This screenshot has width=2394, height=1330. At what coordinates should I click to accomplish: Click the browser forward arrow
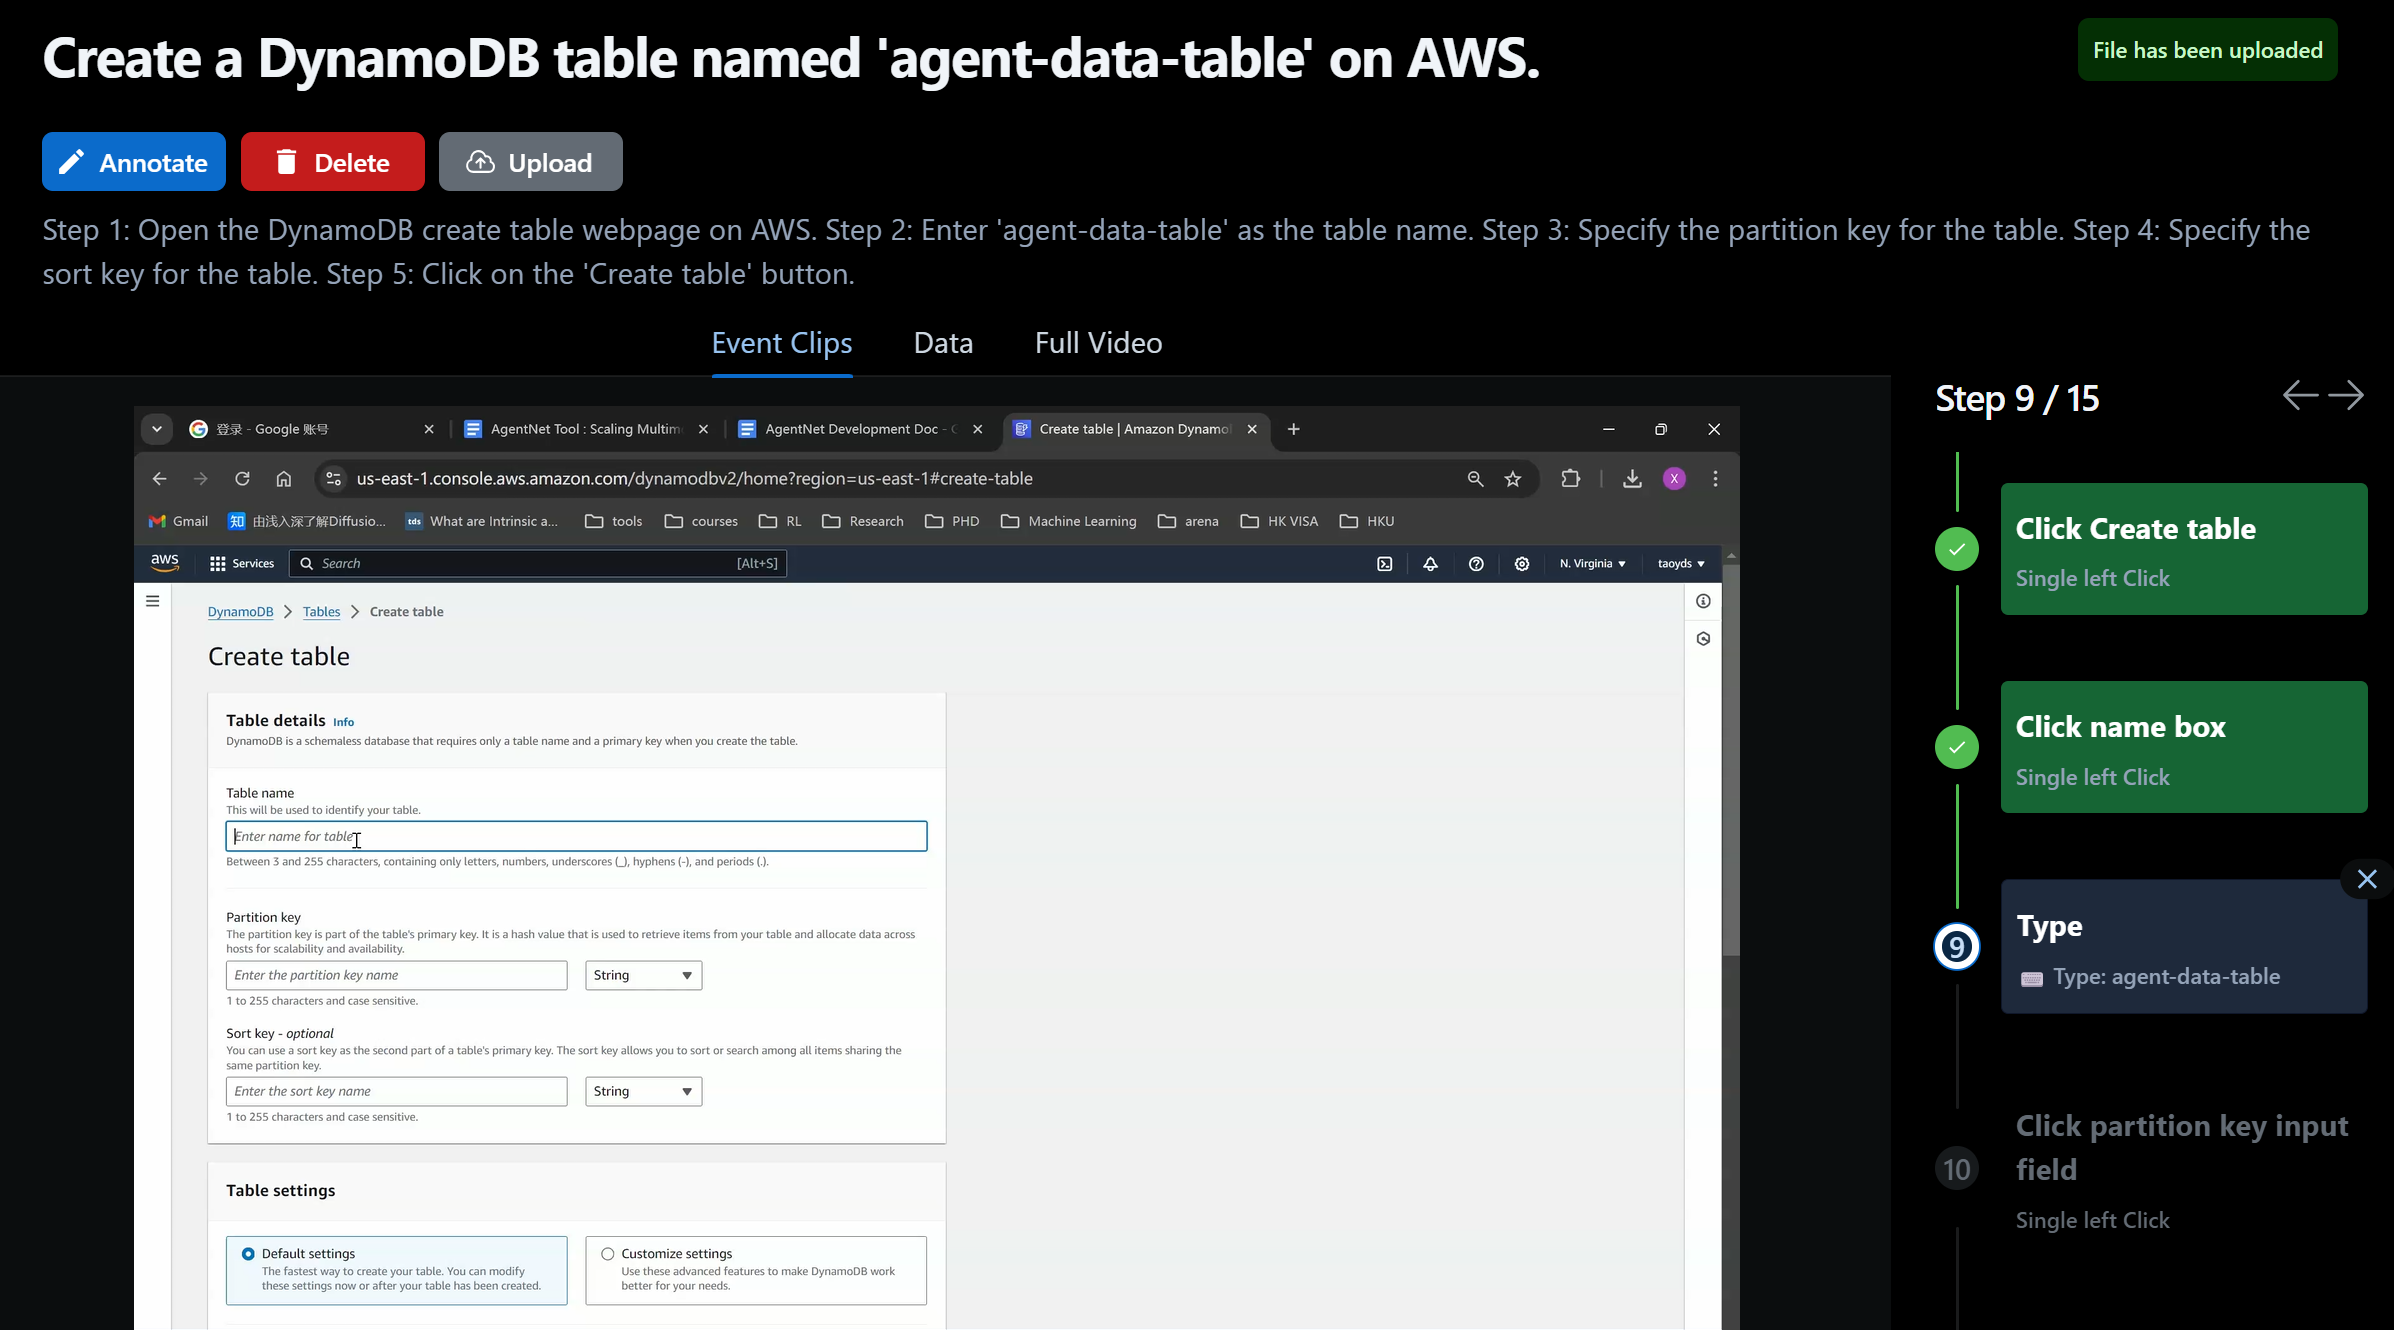coord(201,479)
